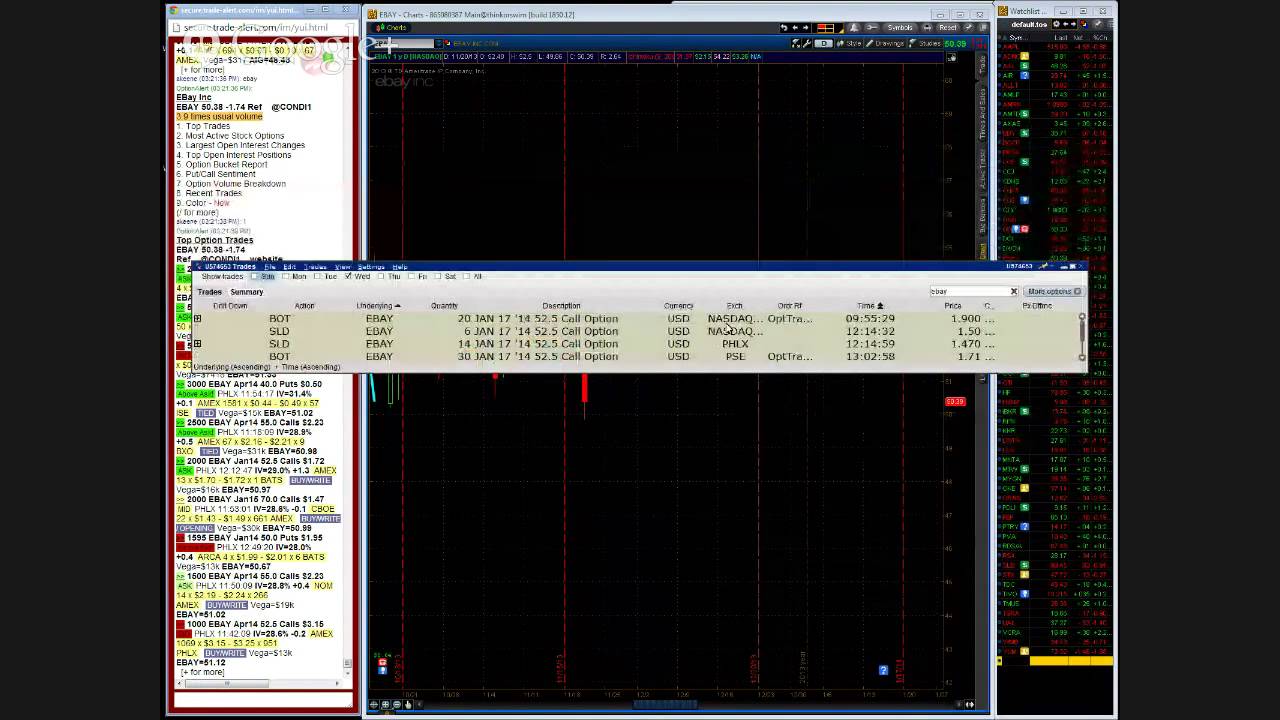Sort by the Underlying column header

click(378, 306)
